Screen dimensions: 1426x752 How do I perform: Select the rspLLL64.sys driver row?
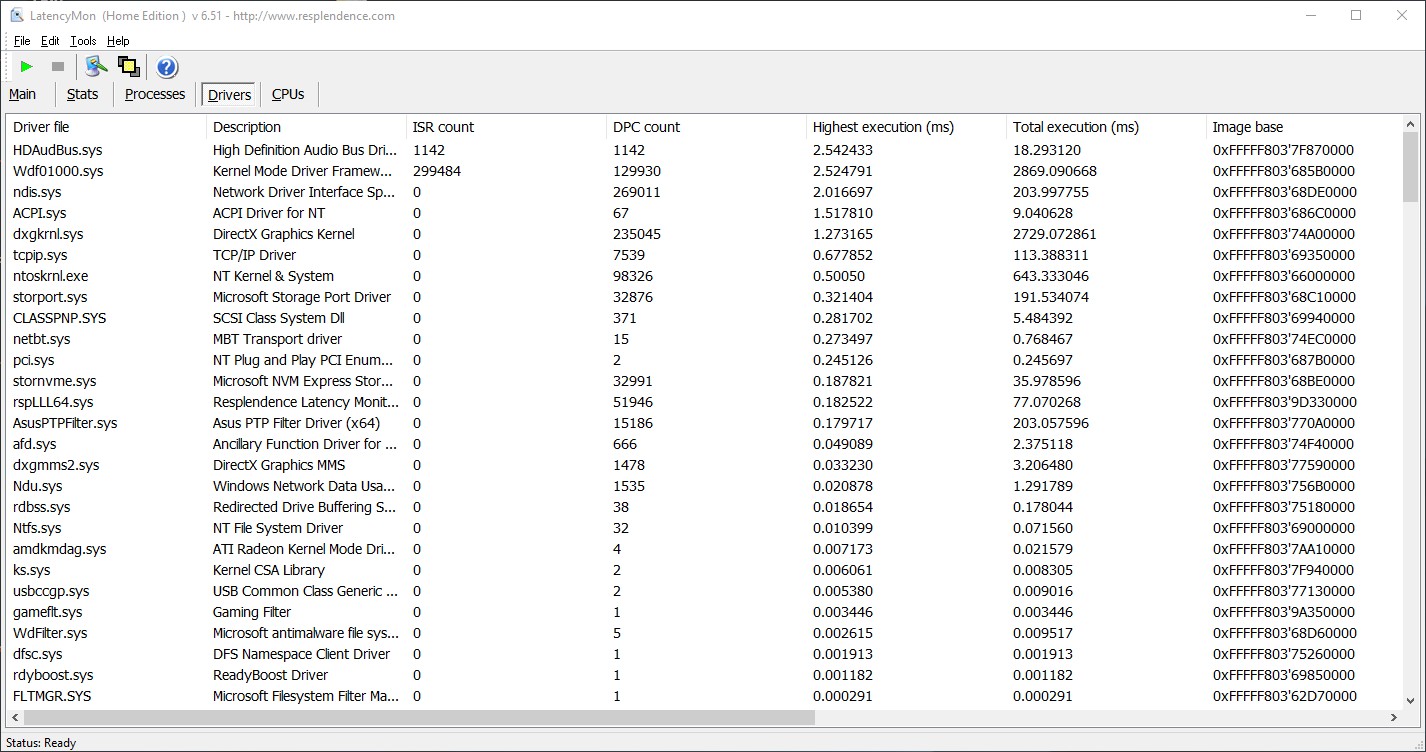click(x=704, y=402)
